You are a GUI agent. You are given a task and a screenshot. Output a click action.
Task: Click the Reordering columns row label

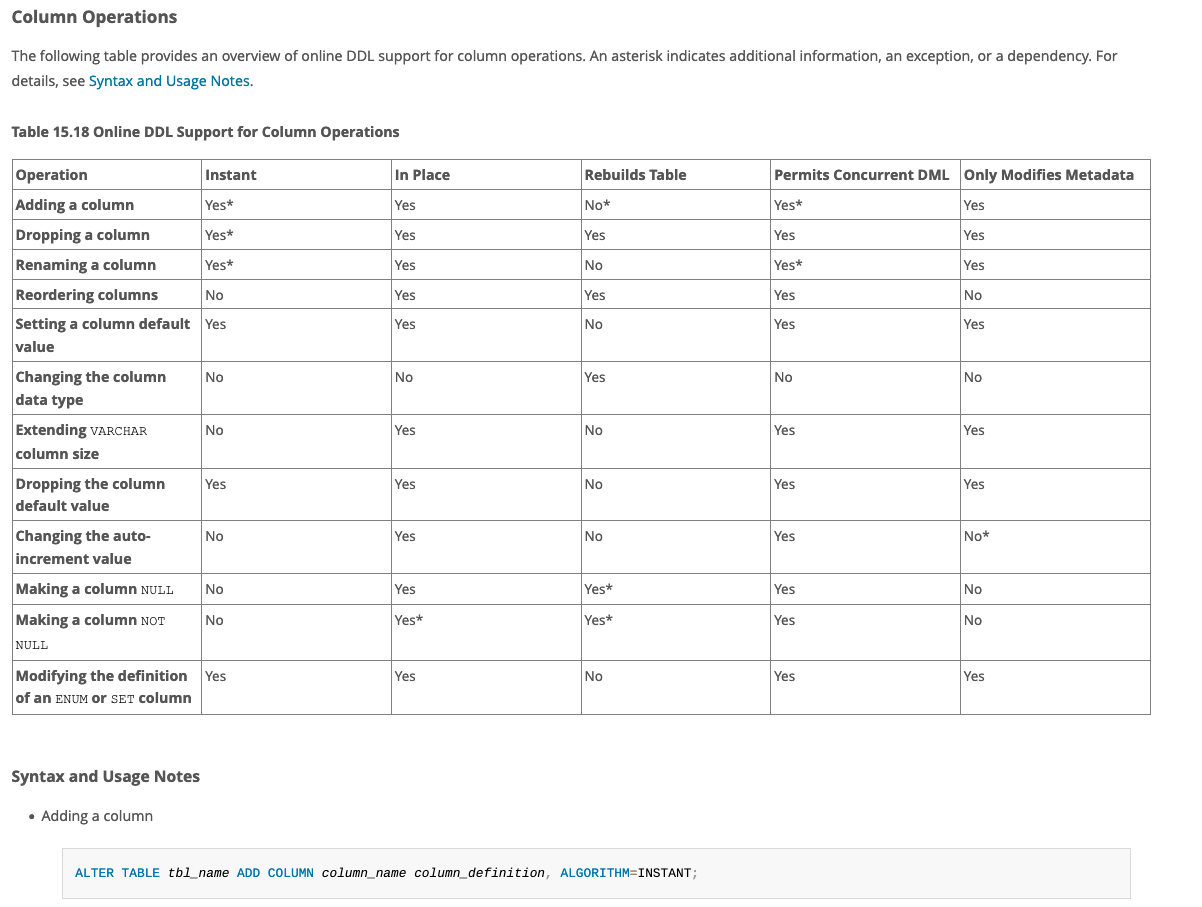[x=87, y=295]
